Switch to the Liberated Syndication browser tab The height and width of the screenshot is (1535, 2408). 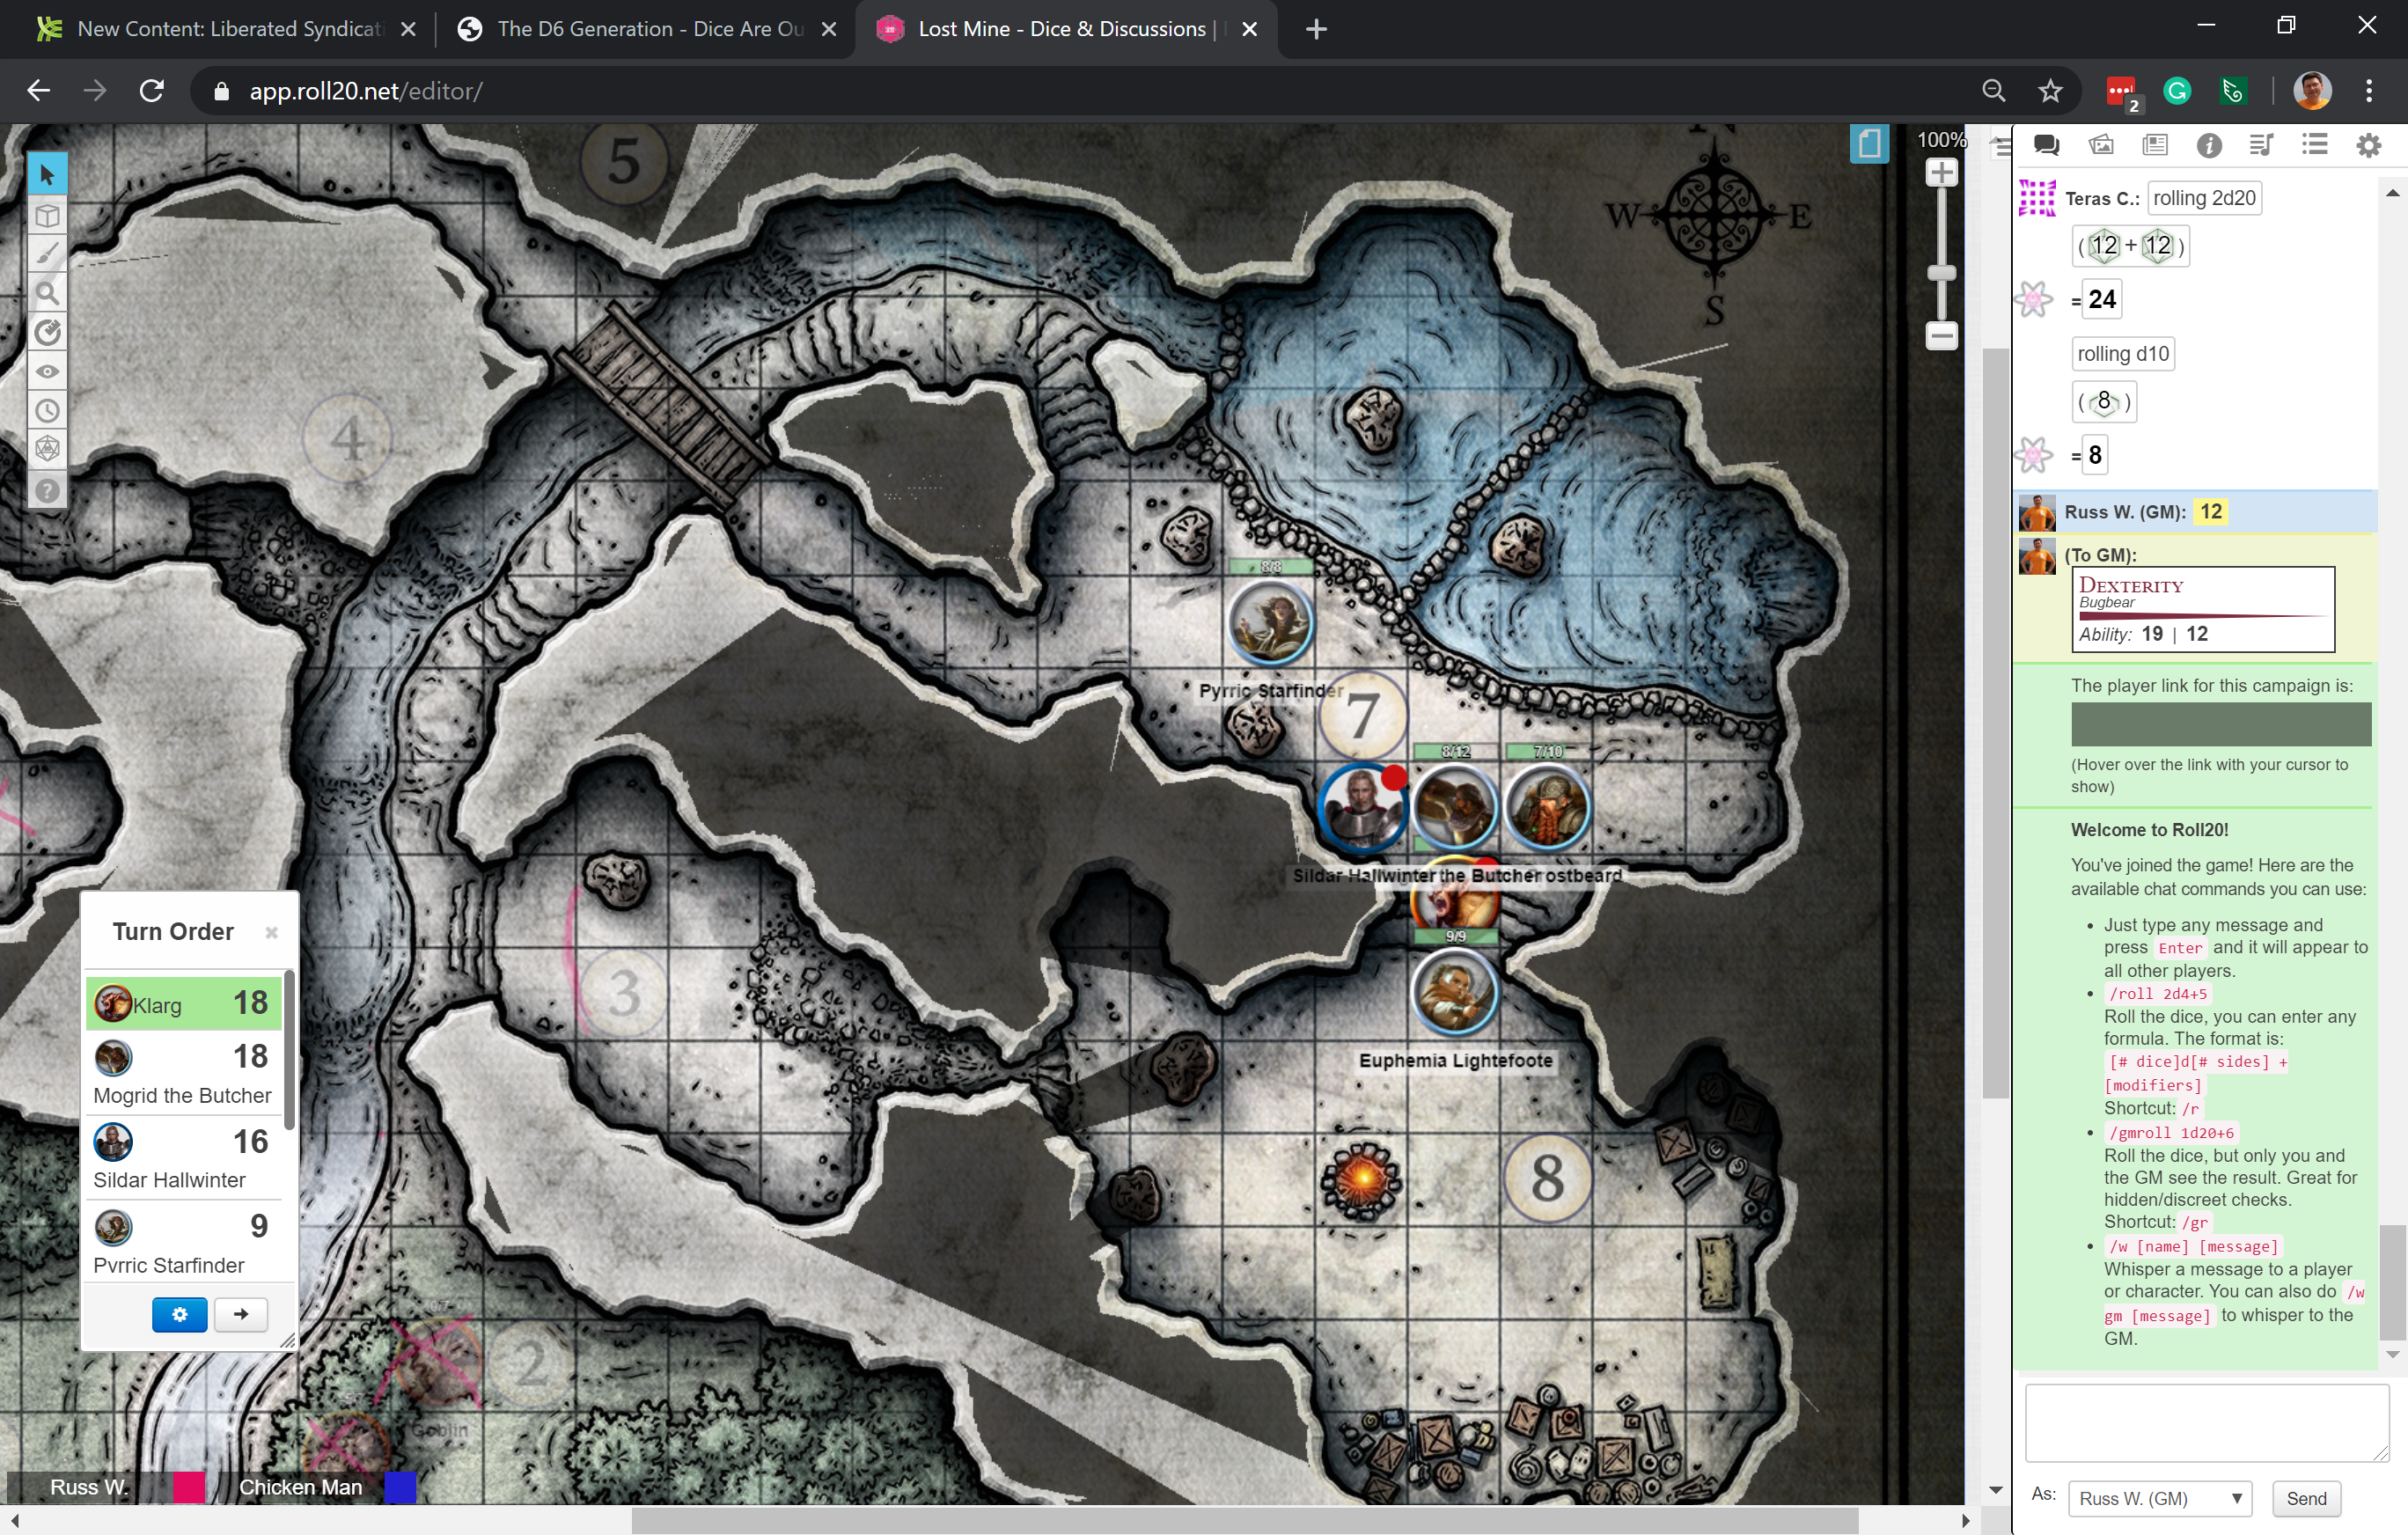(x=225, y=29)
